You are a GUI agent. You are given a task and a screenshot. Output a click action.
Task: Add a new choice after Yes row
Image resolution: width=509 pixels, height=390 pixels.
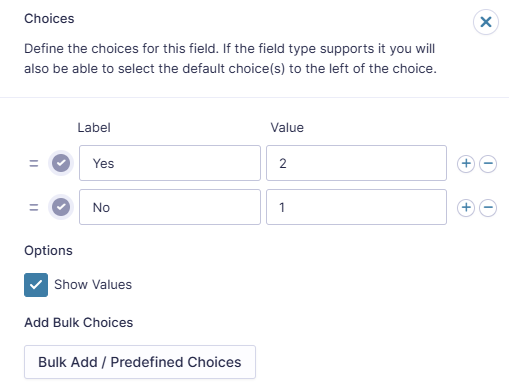[466, 164]
